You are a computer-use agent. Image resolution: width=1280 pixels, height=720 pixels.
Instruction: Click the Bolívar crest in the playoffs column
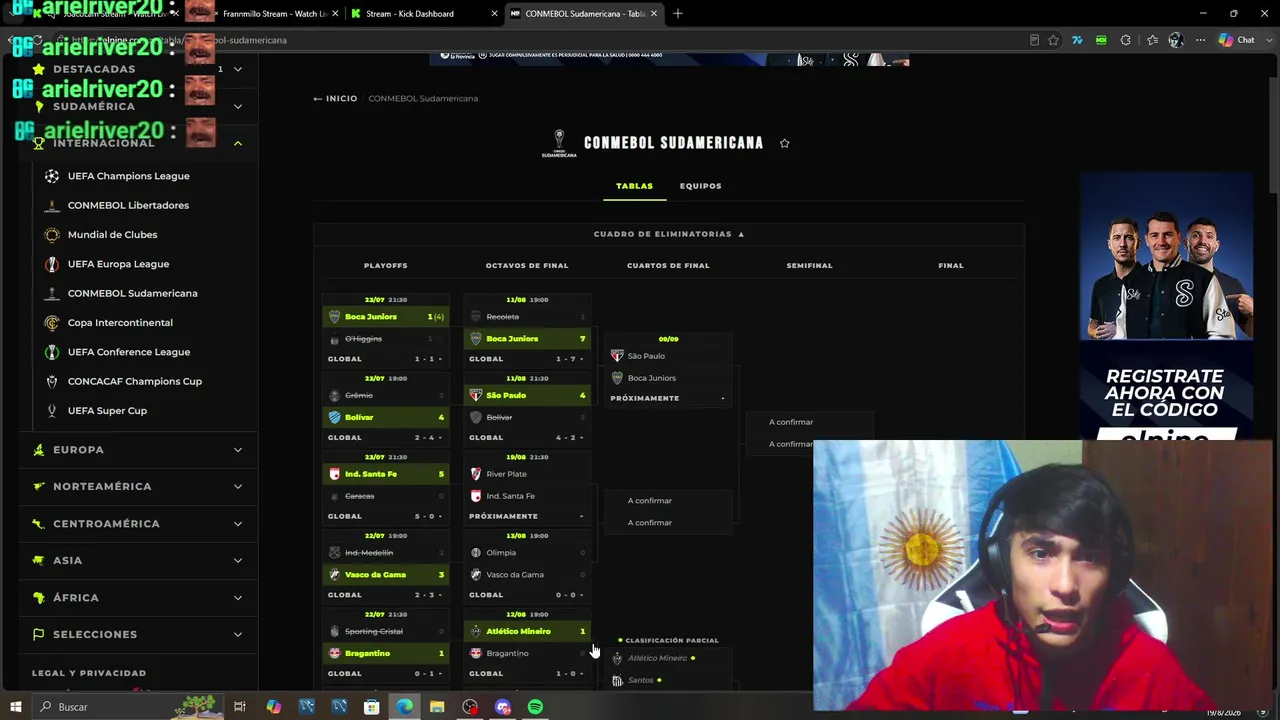pos(335,417)
